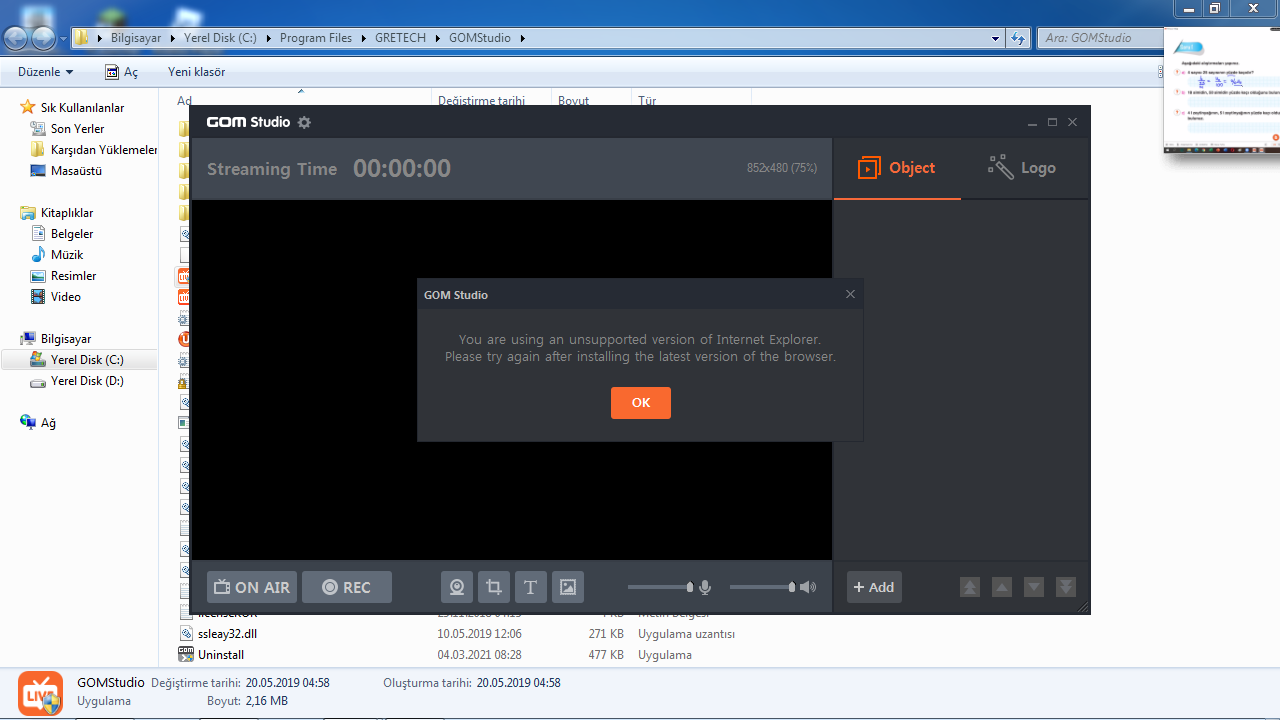
Task: Open Müzik library
Action: pyautogui.click(x=67, y=255)
